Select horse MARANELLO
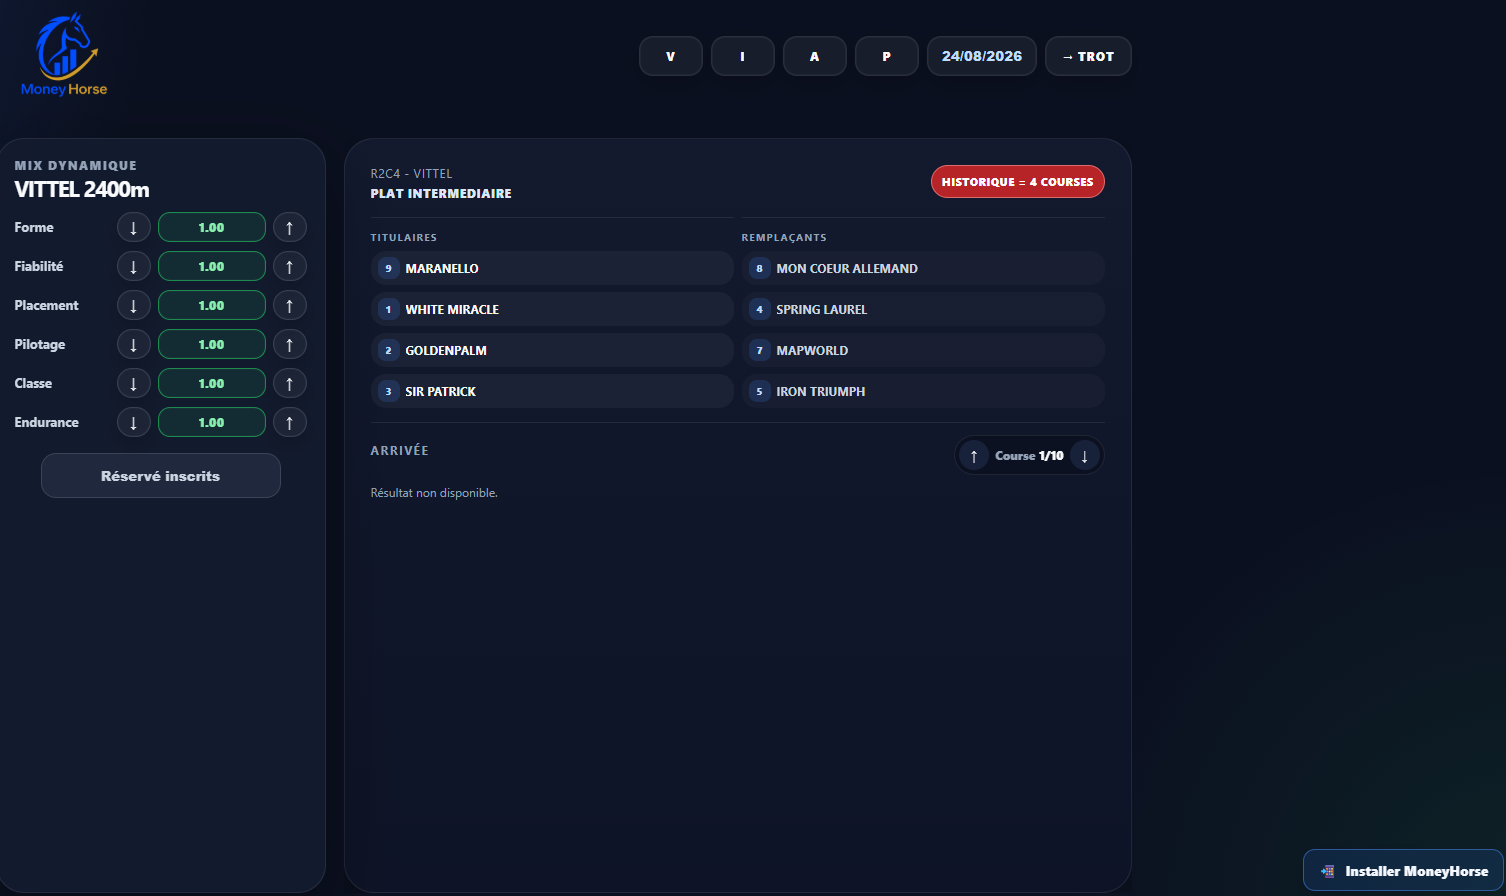The height and width of the screenshot is (896, 1506). [x=552, y=268]
